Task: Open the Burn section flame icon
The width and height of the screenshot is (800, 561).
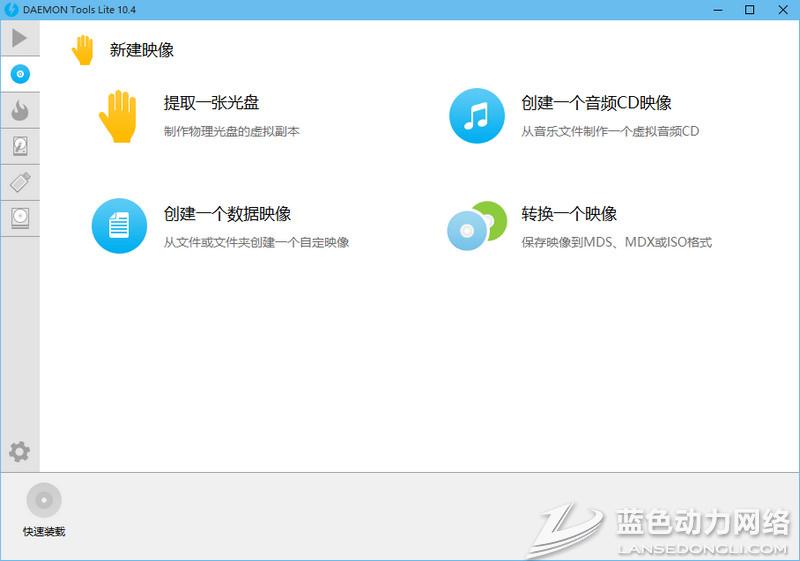Action: (19, 111)
